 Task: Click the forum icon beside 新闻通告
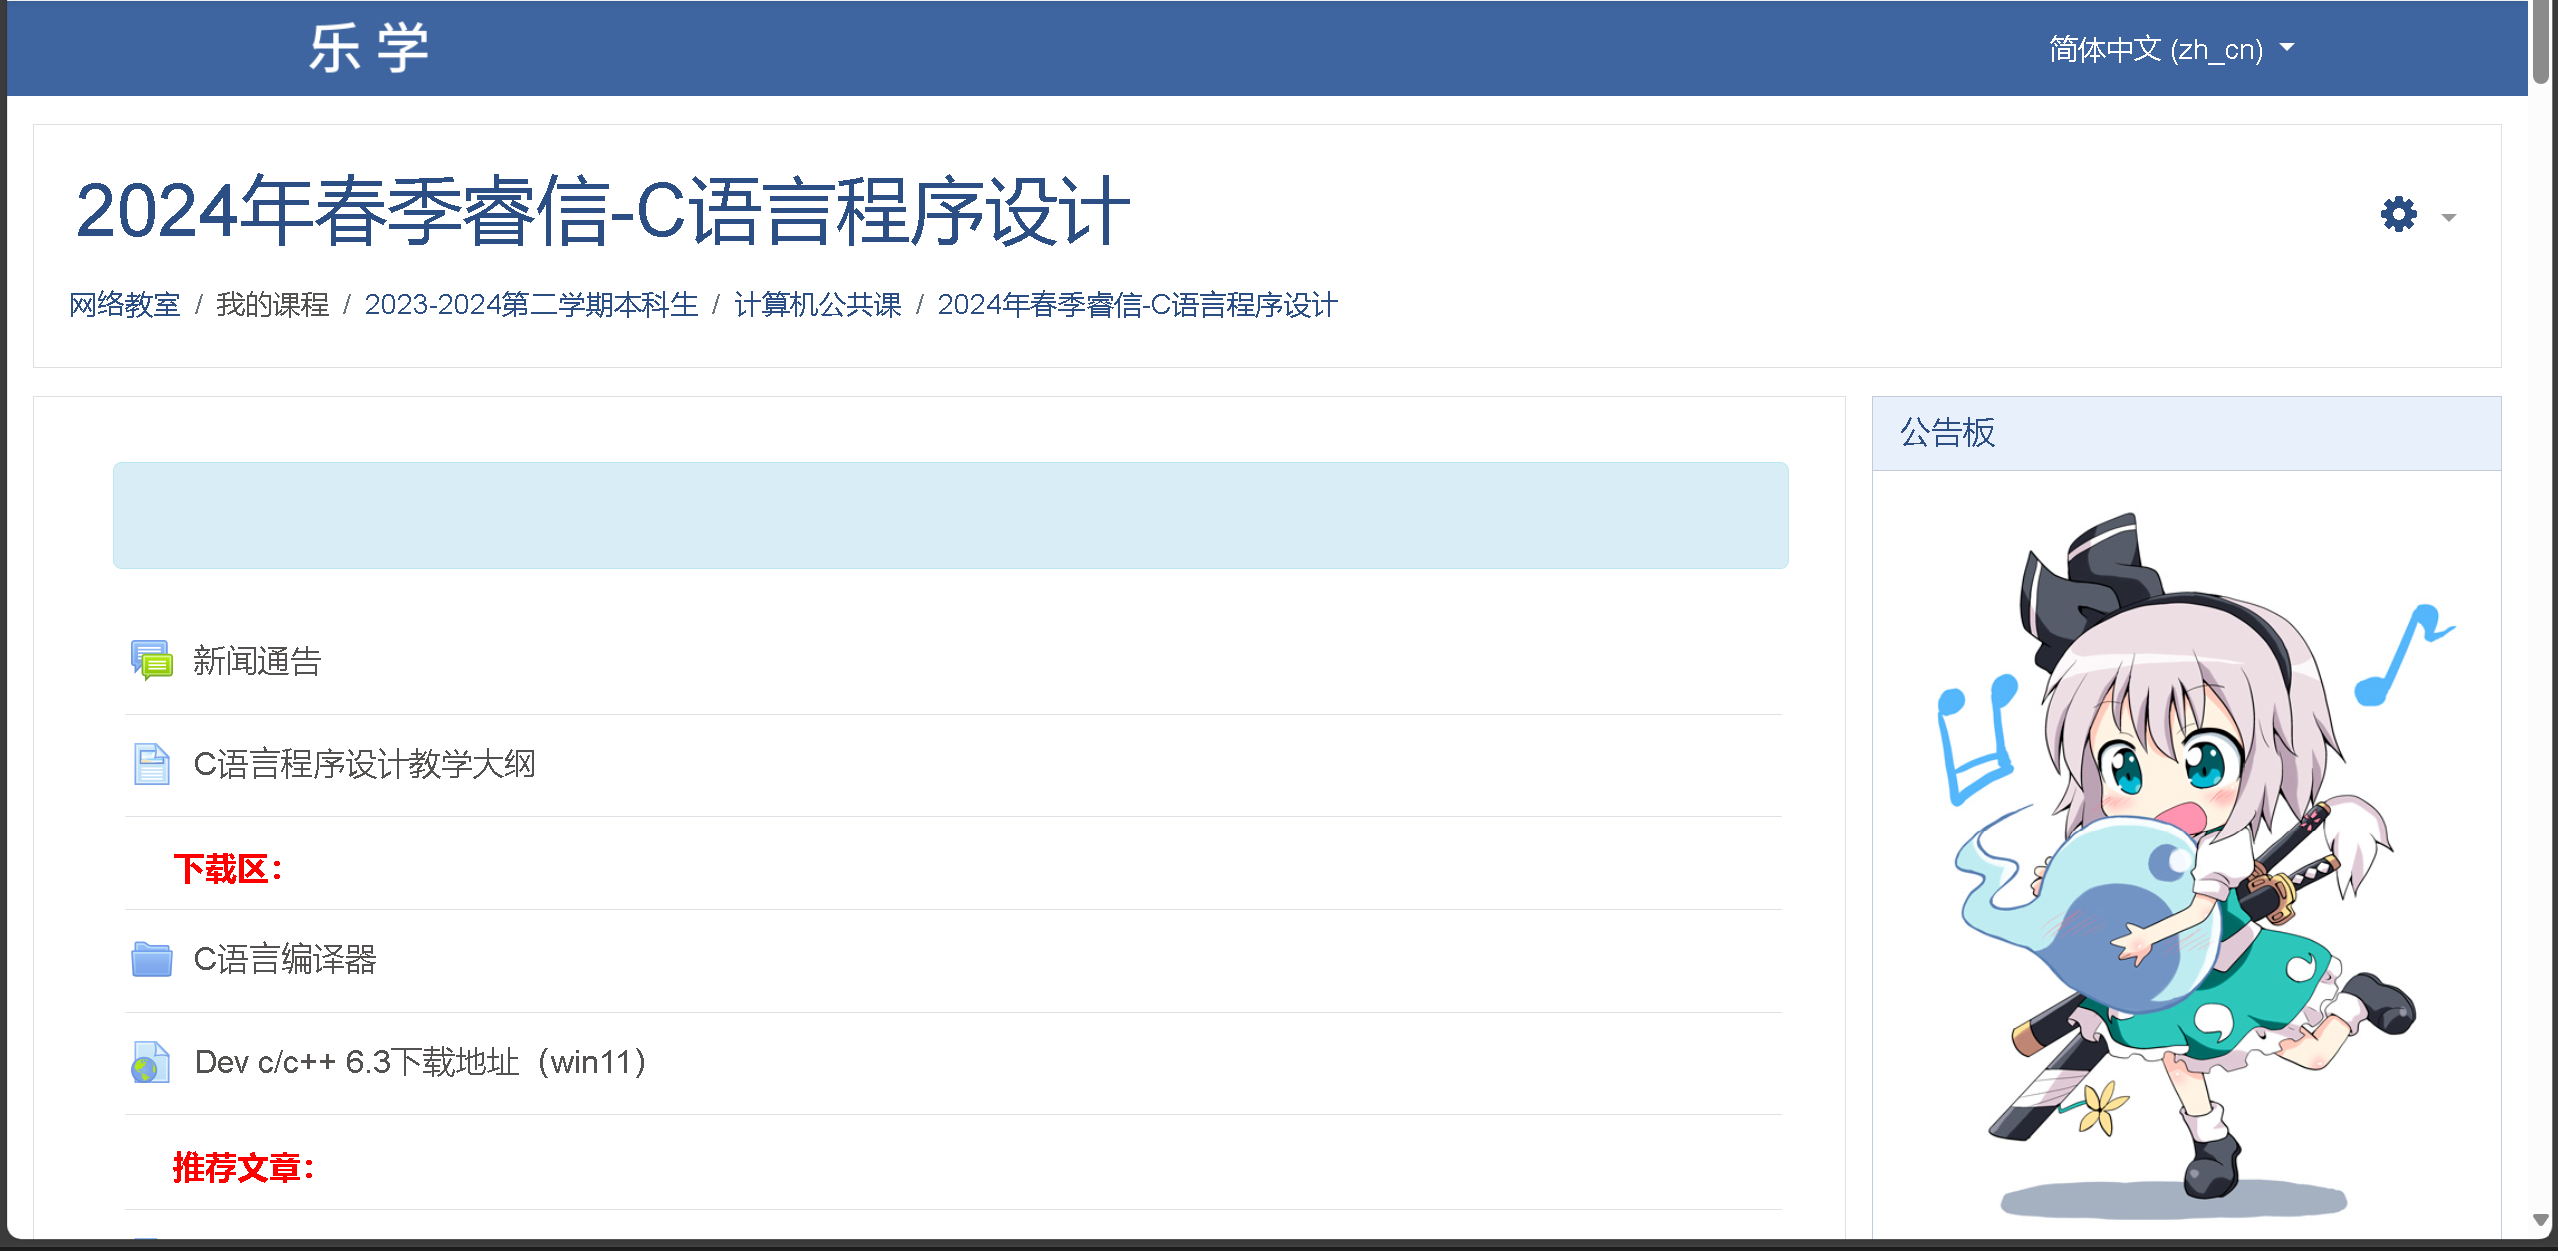click(x=151, y=661)
